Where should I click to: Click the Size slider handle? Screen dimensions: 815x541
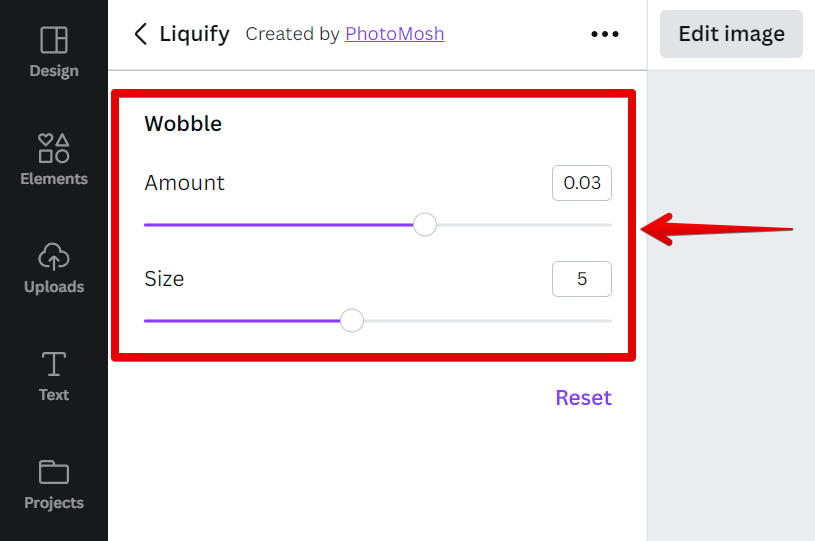click(352, 320)
